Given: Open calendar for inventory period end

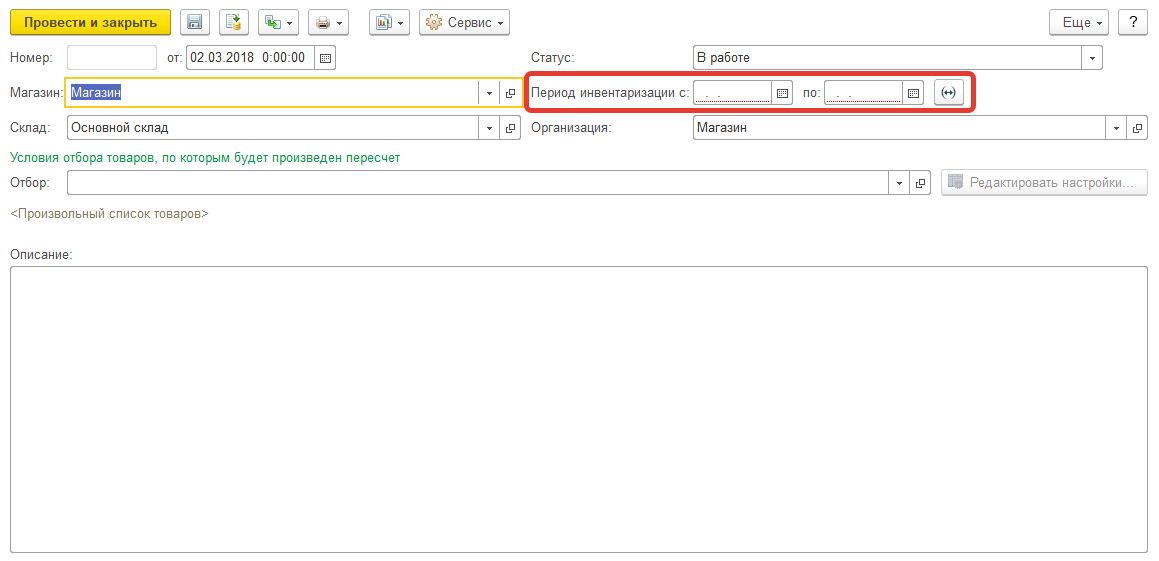Looking at the screenshot, I should coord(913,93).
